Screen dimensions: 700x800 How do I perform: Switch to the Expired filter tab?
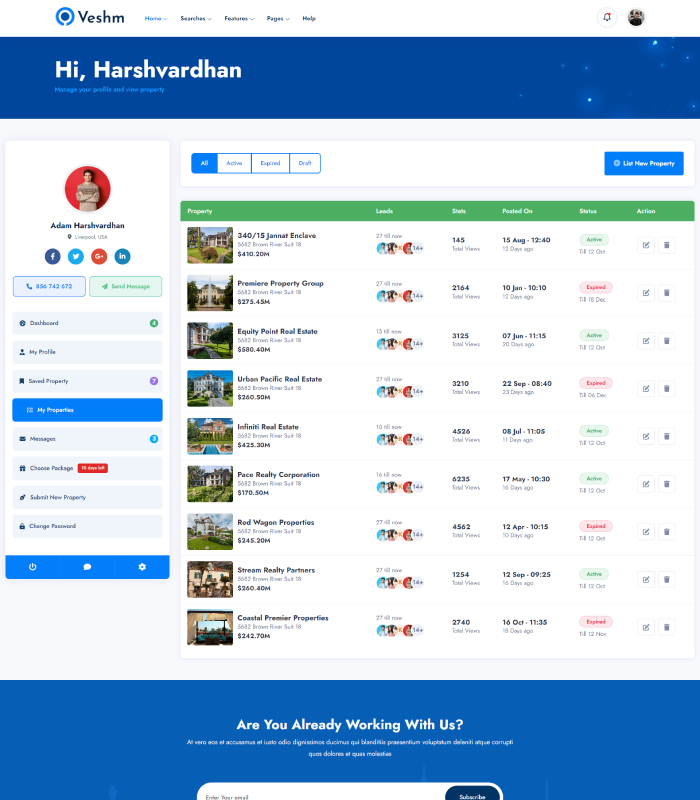pos(270,163)
